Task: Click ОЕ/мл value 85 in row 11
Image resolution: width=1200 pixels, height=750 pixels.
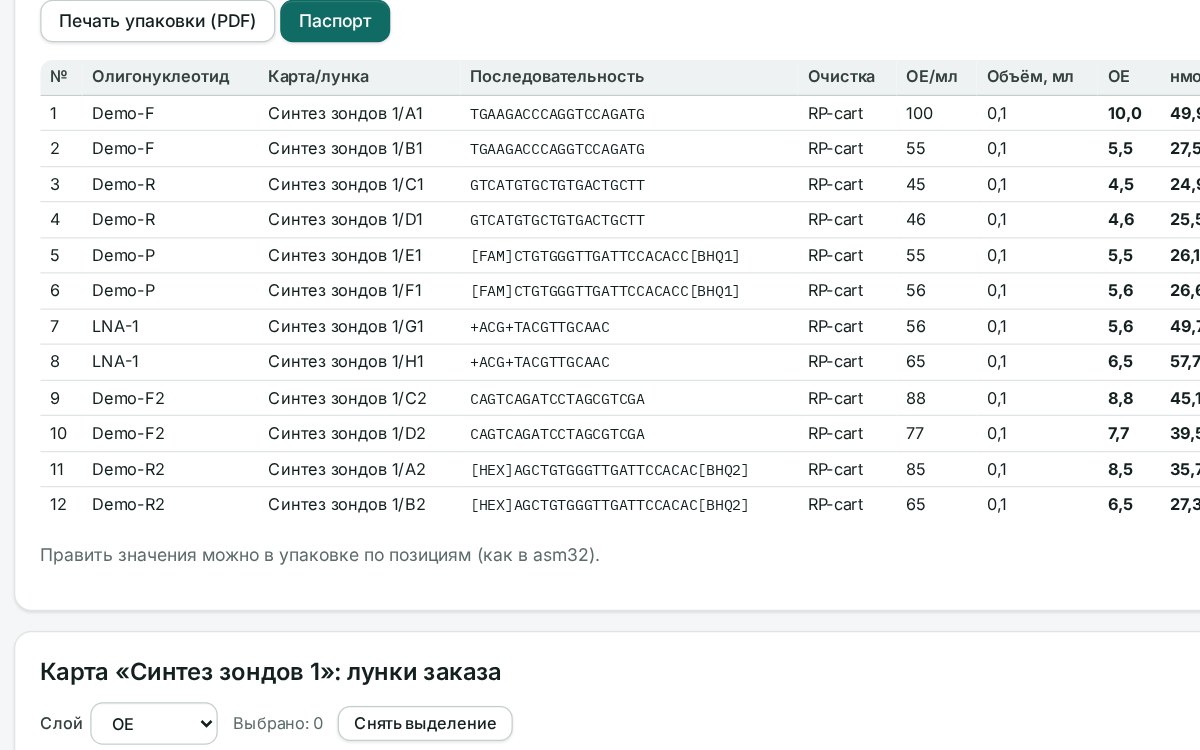Action: pos(915,469)
